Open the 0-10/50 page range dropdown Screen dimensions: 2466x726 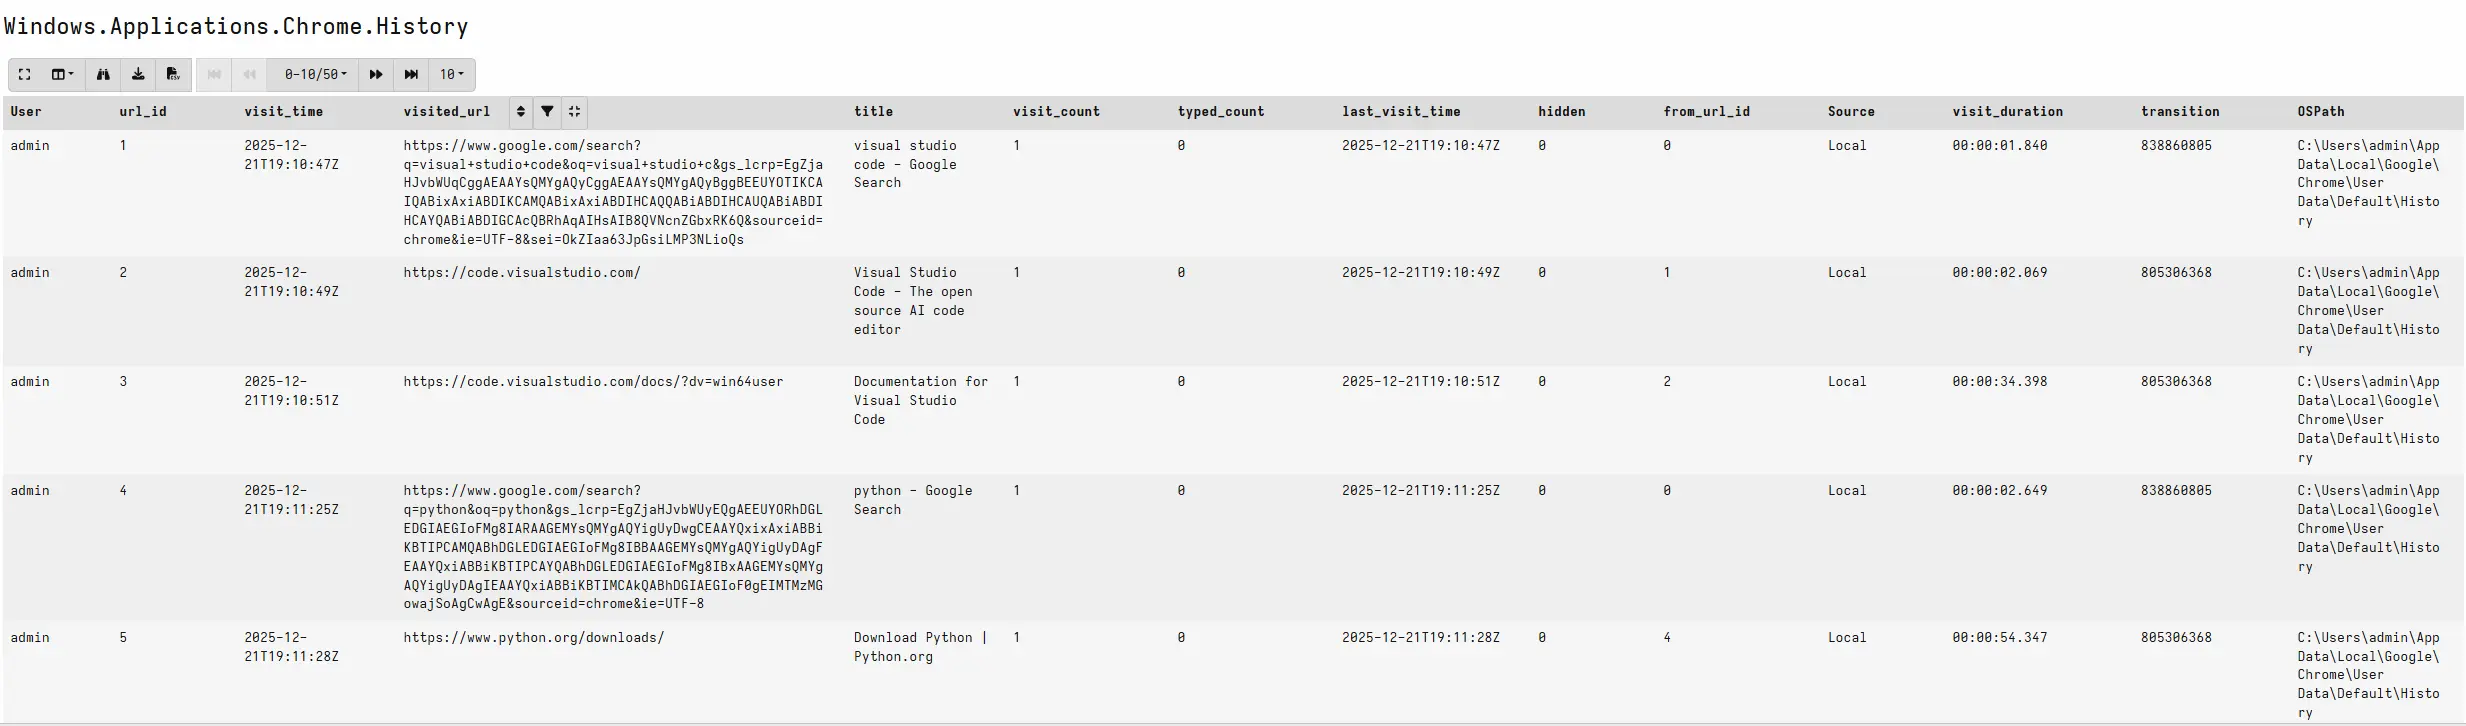[x=315, y=74]
